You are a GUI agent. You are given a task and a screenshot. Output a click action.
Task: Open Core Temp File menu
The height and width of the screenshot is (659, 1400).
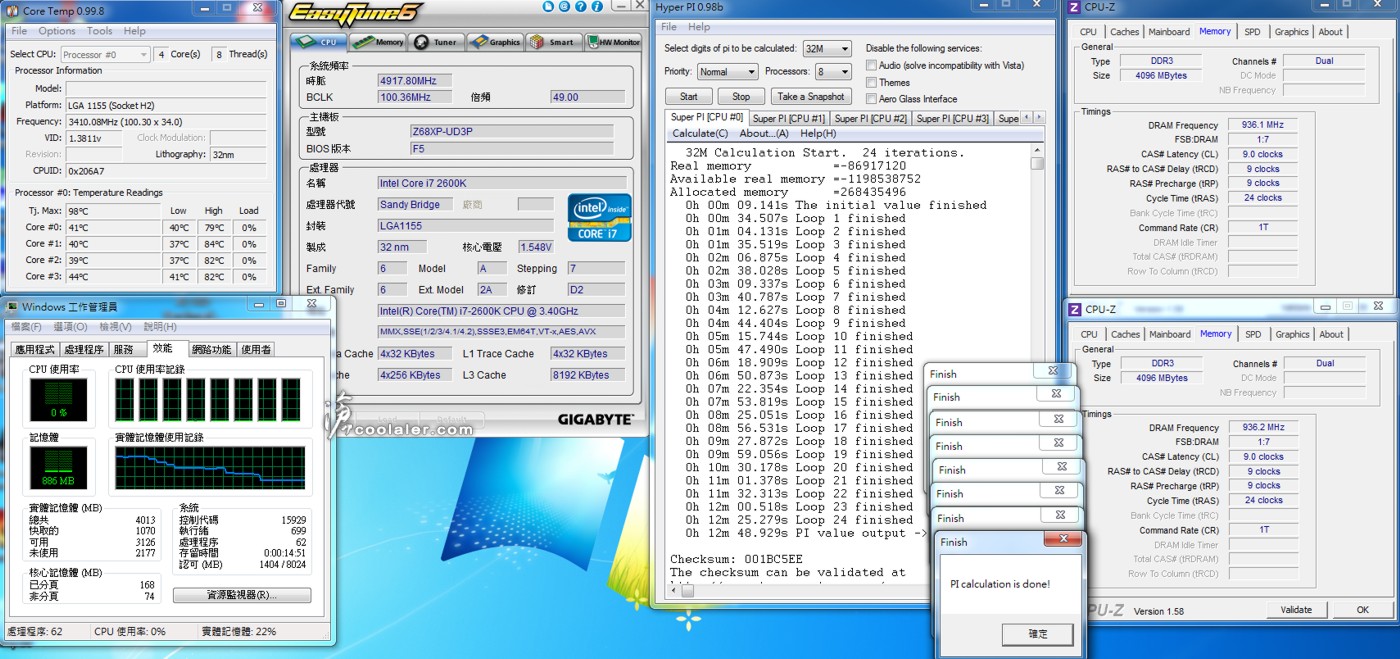click(x=19, y=31)
